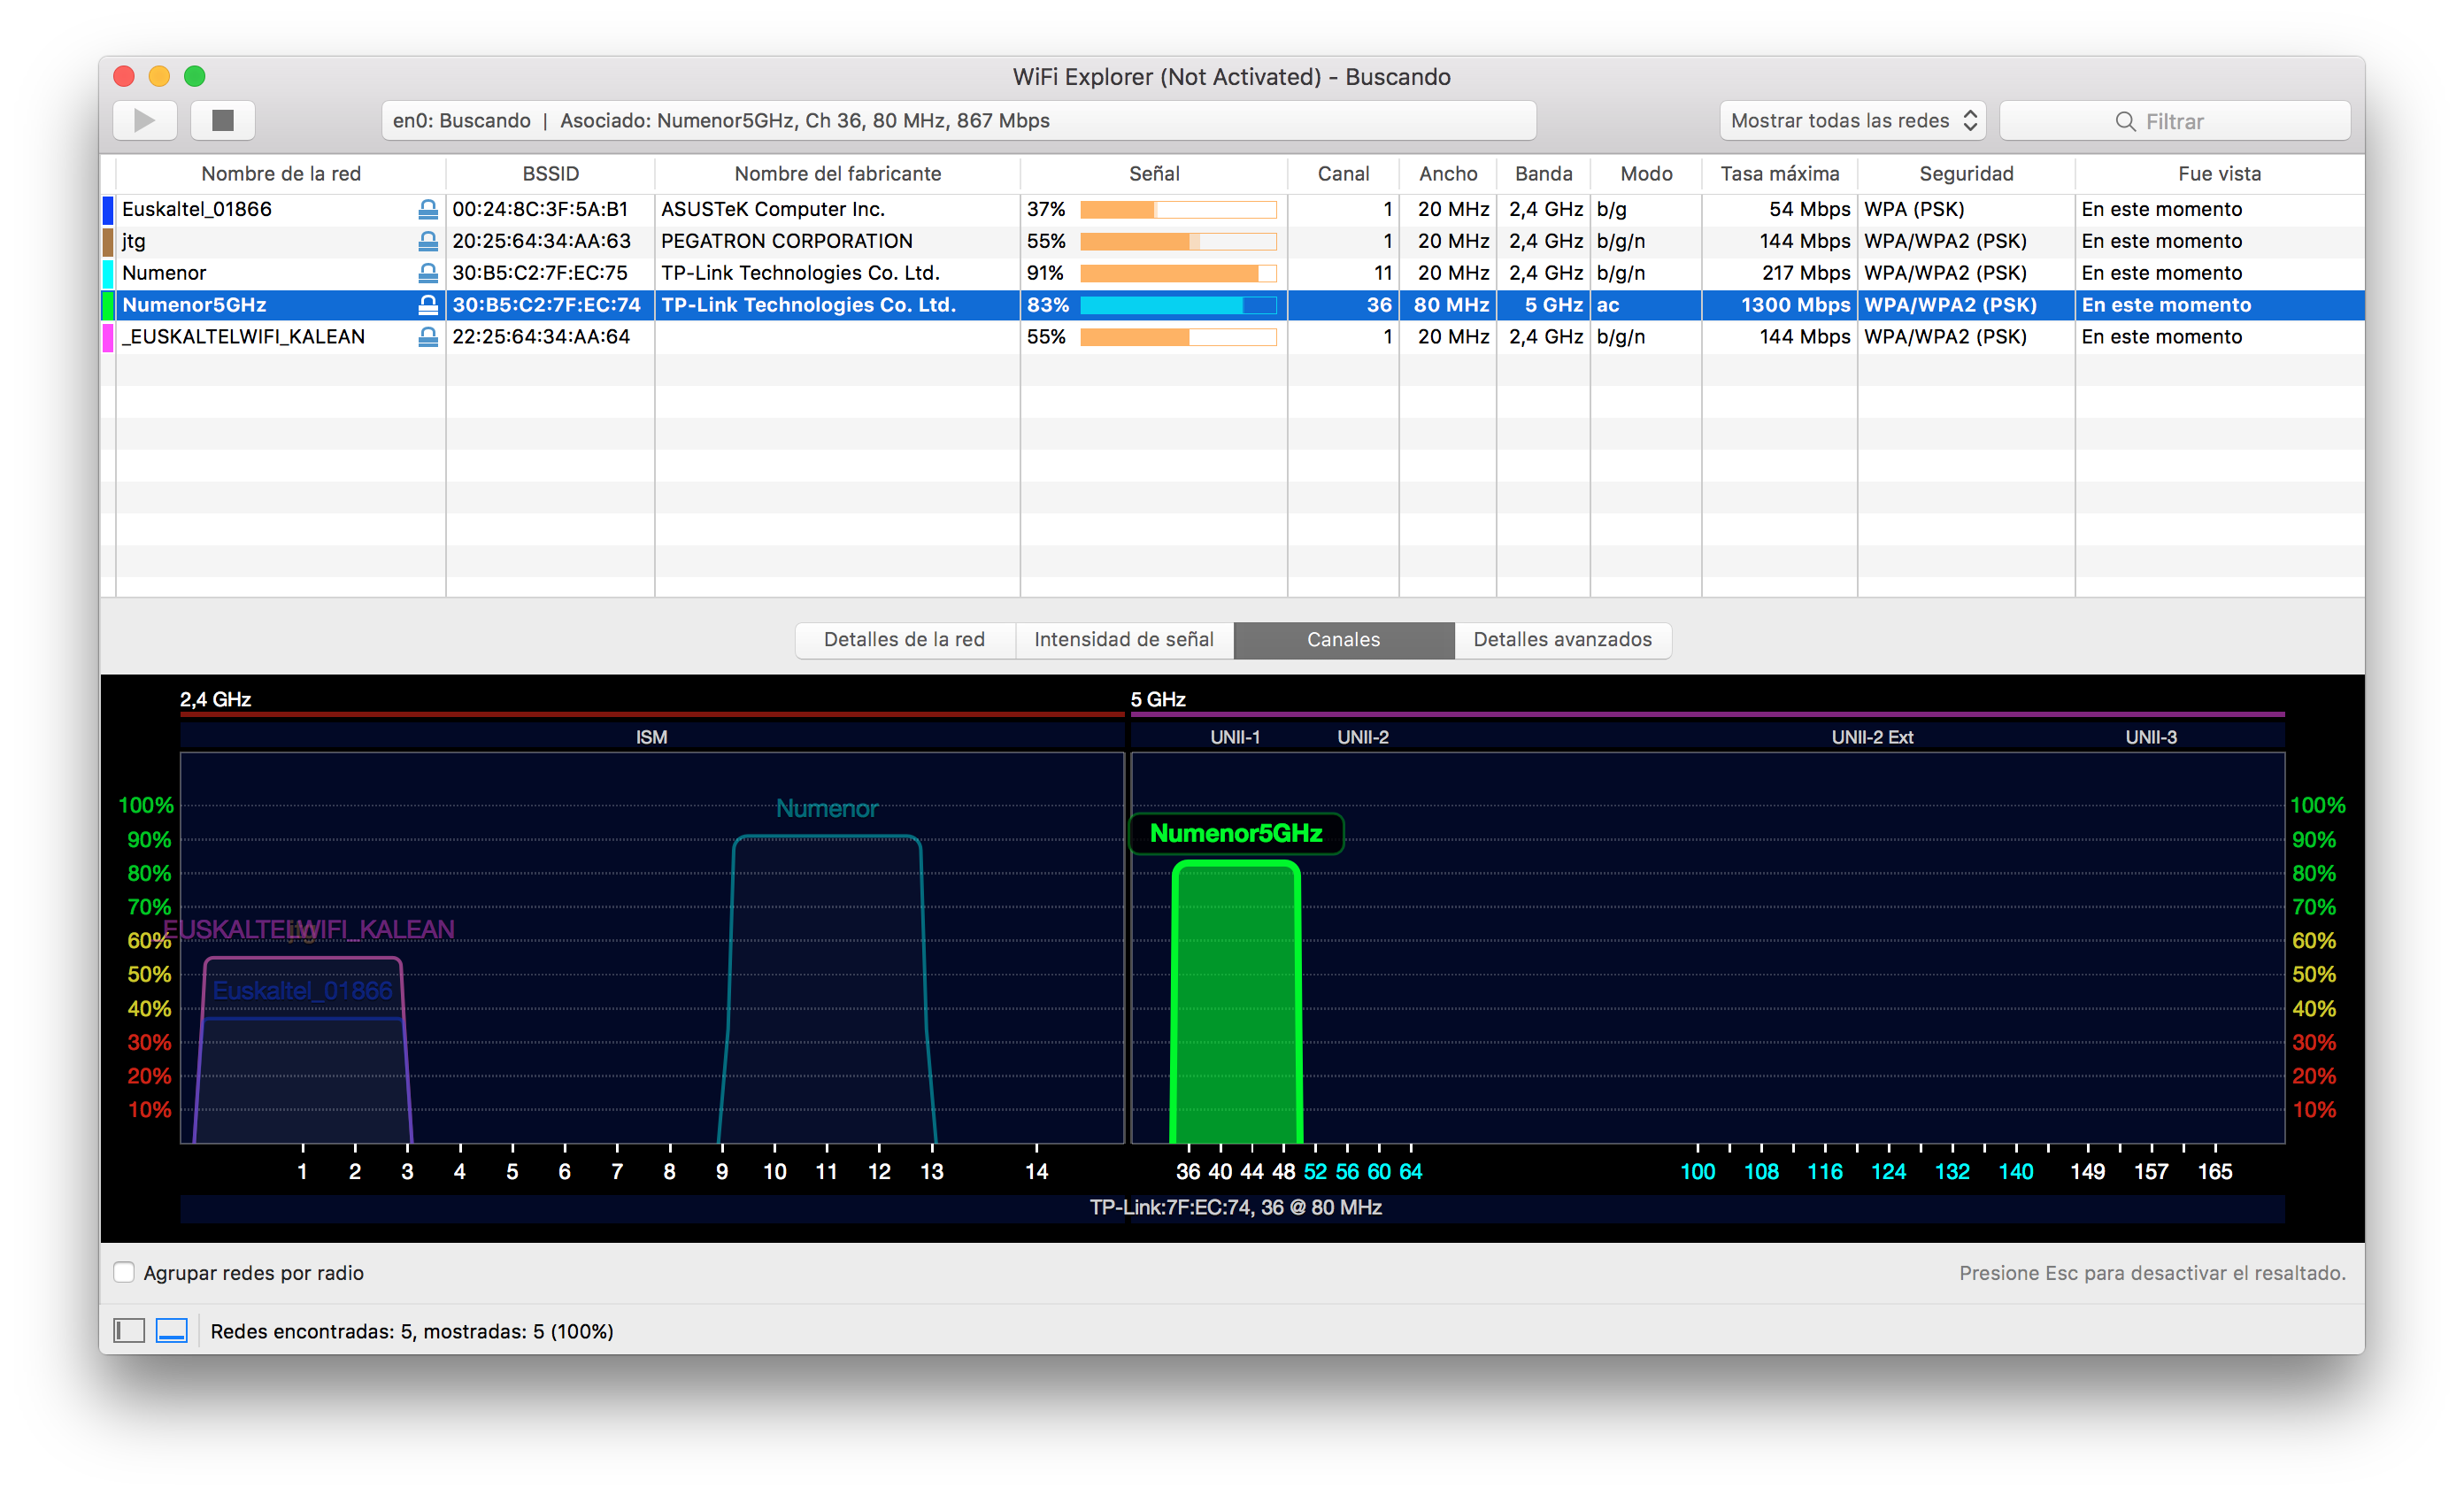Click lock icon in Numenor row
Viewport: 2464px width, 1496px height.
click(428, 273)
